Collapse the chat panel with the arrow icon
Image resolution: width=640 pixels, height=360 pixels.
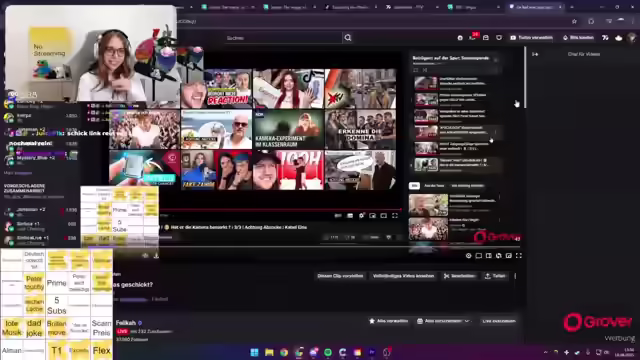point(535,54)
